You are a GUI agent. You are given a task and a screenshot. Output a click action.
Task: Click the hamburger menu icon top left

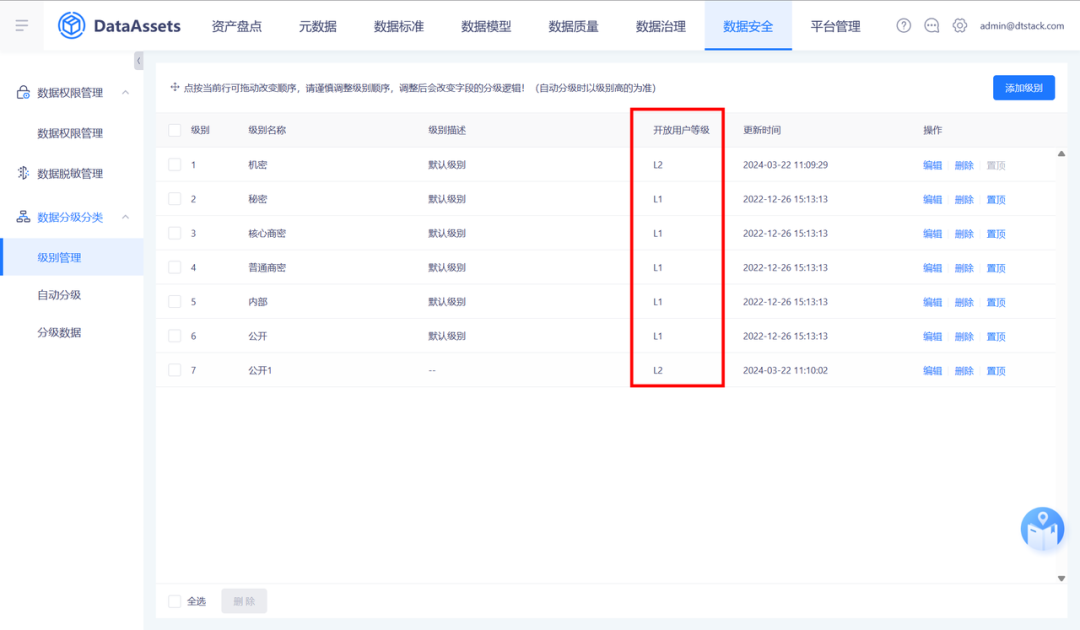click(21, 25)
